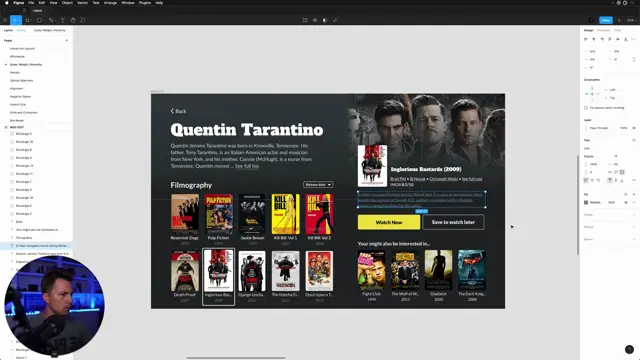
Task: Open the File menu
Action: click(x=31, y=3)
